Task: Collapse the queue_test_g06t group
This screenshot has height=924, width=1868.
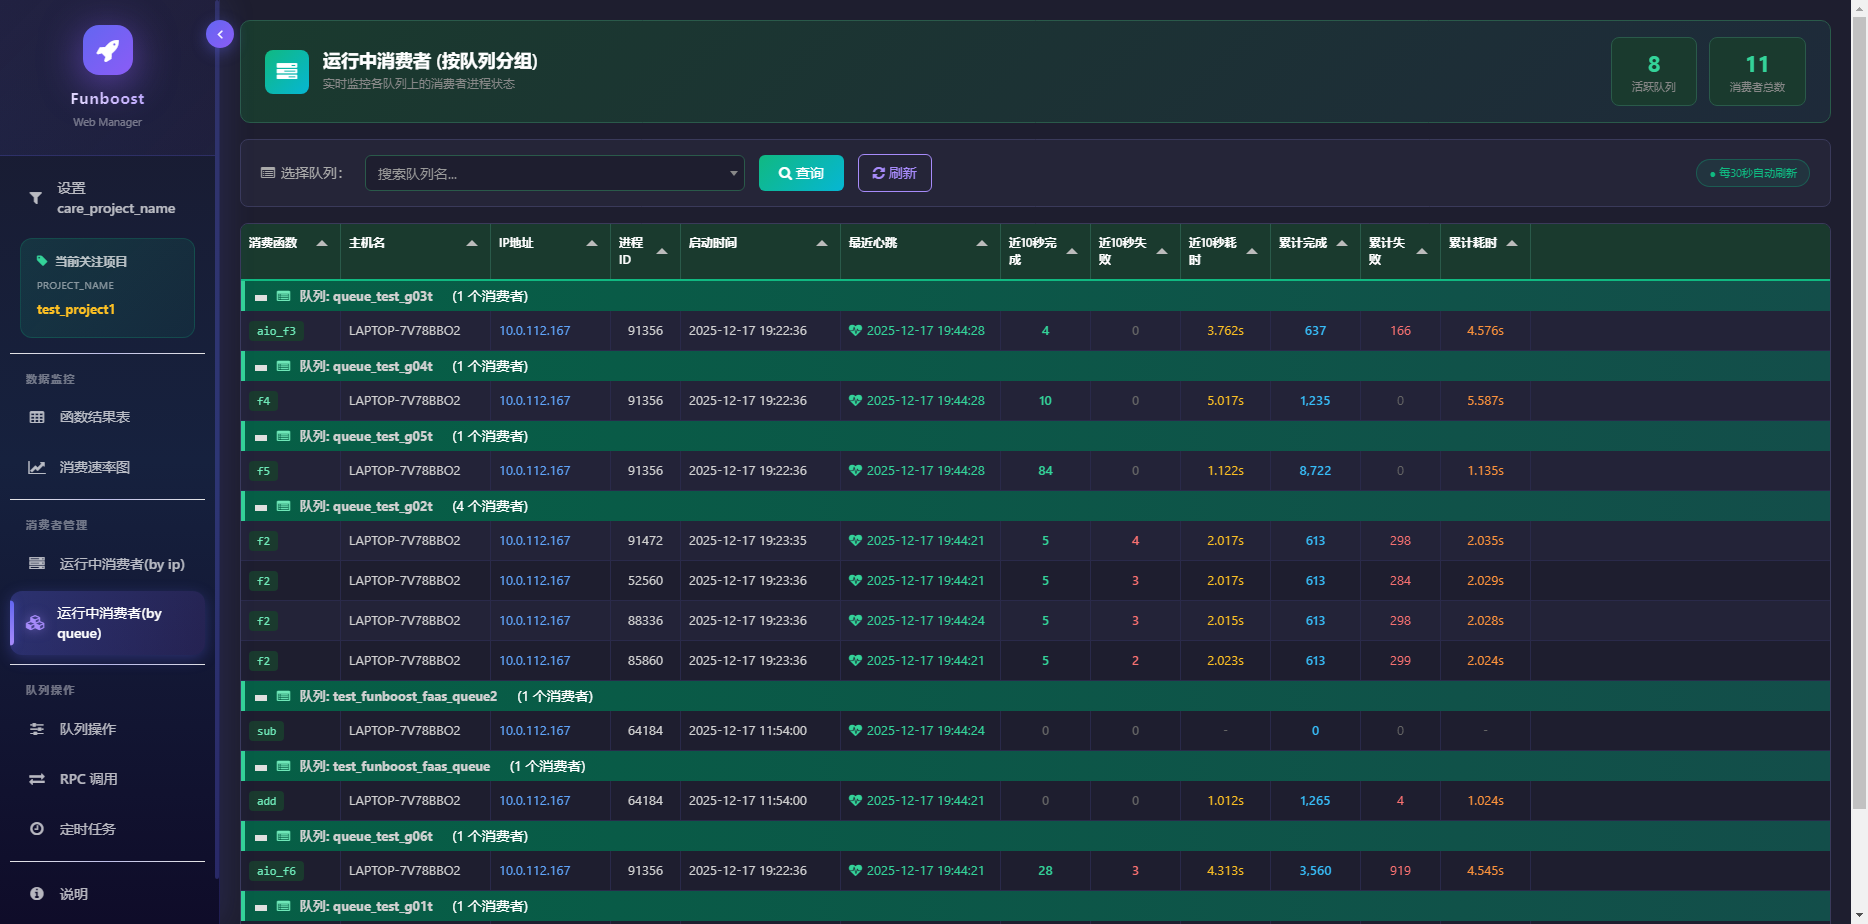Action: coord(261,837)
